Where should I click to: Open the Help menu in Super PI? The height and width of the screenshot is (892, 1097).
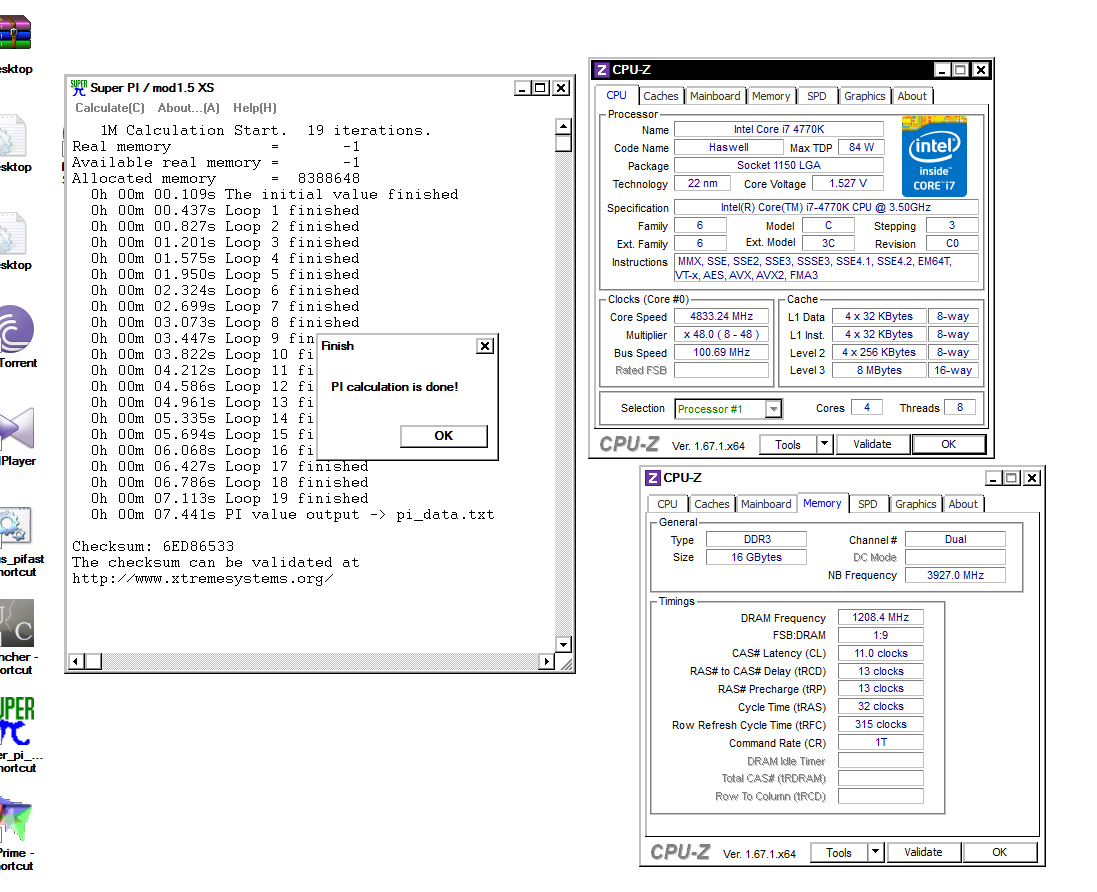[255, 108]
